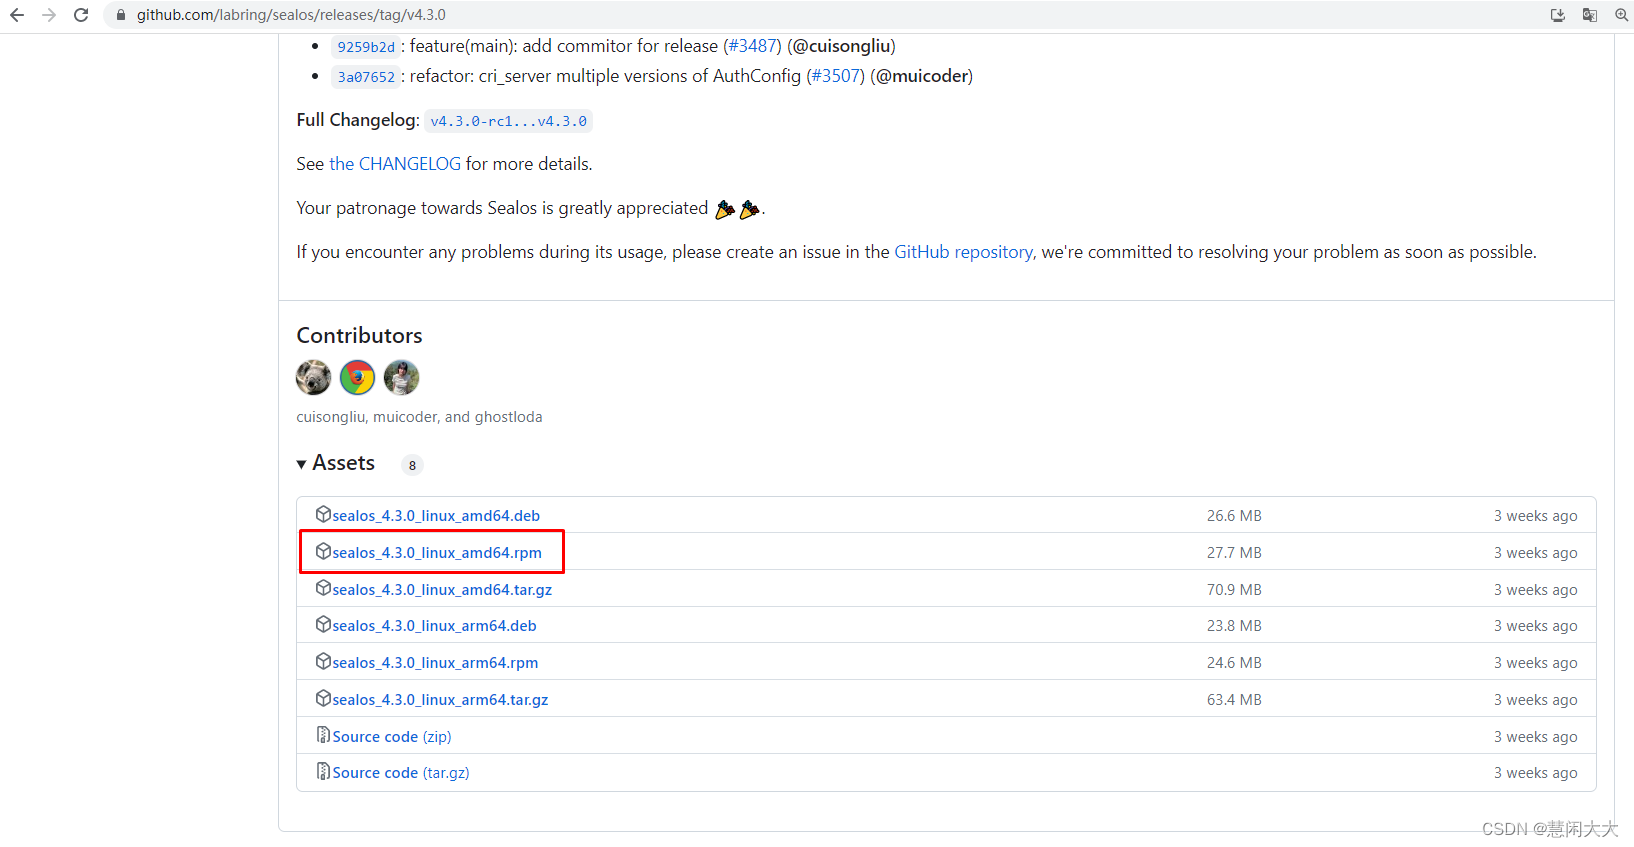The image size is (1634, 847).
Task: Download sealos_4.3.0_linux_amd64.deb
Action: pyautogui.click(x=436, y=516)
